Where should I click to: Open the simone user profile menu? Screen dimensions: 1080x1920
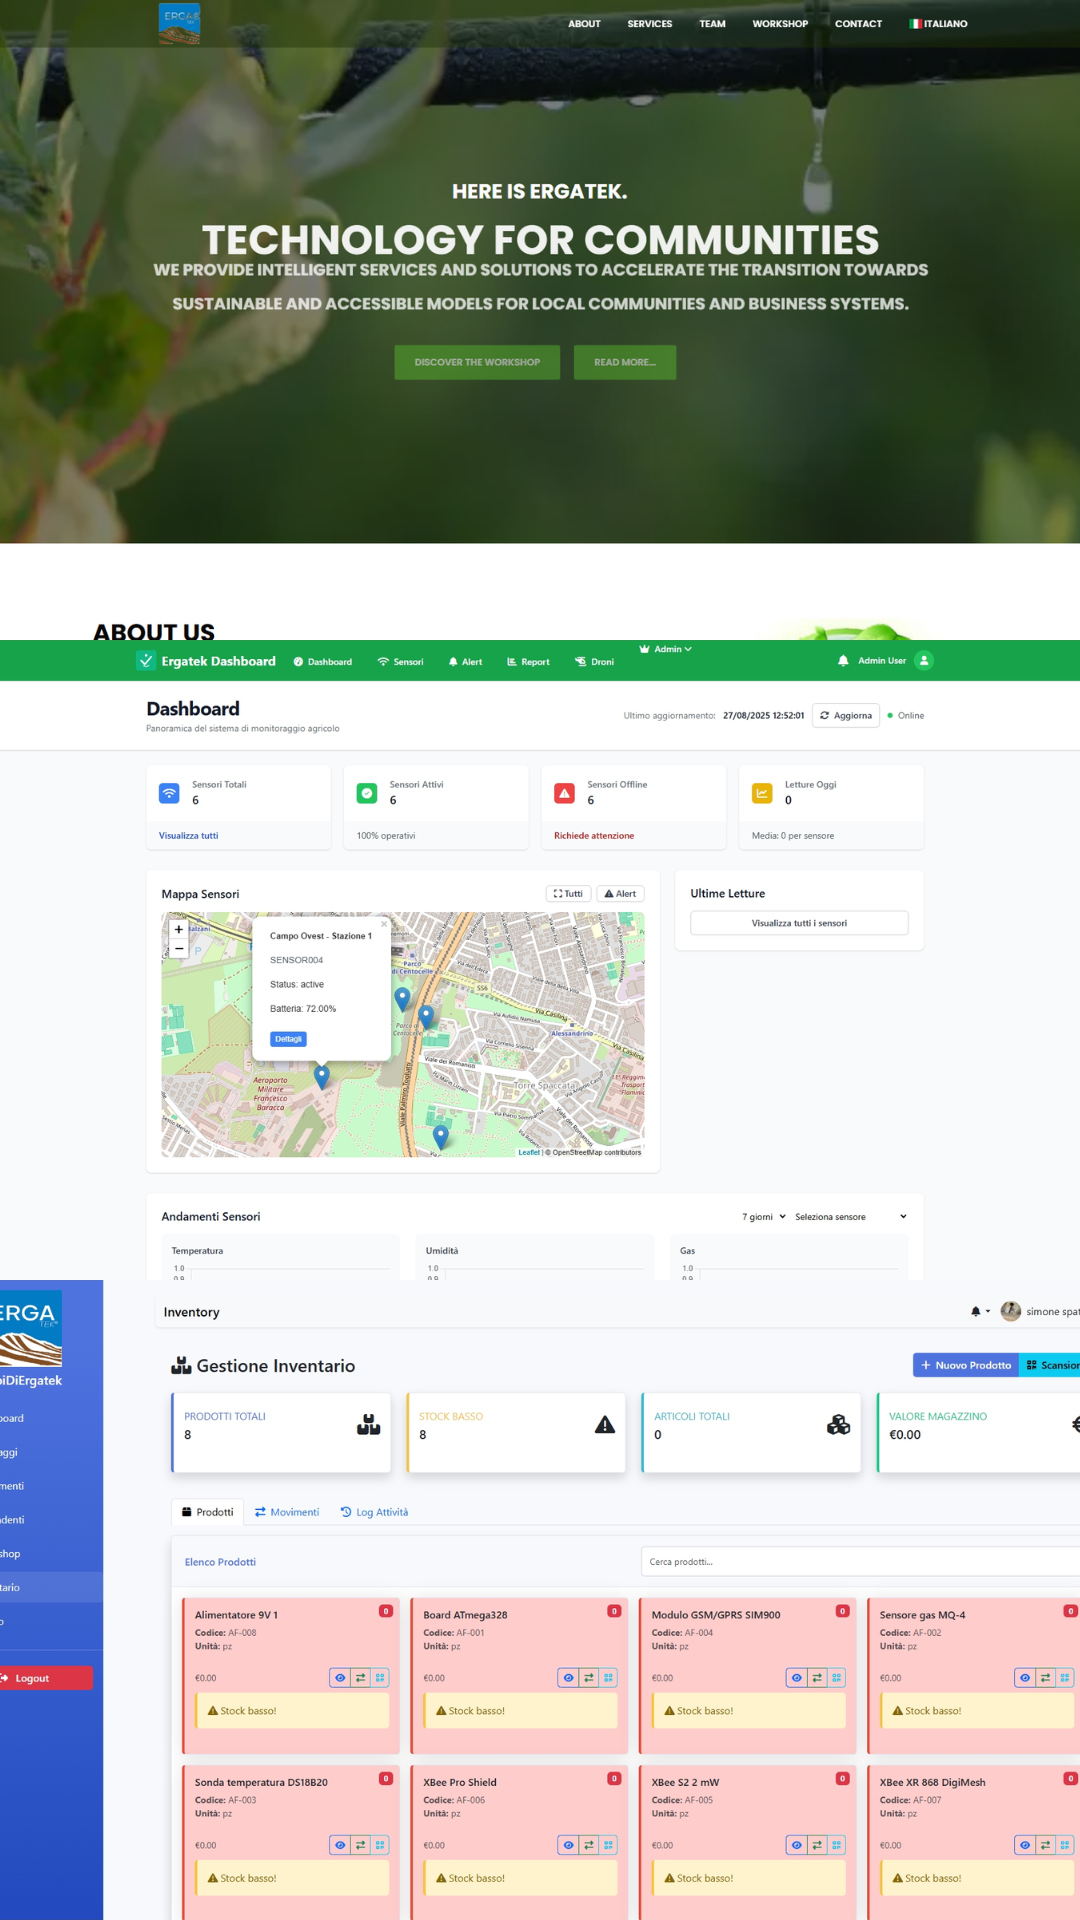pos(1040,1311)
